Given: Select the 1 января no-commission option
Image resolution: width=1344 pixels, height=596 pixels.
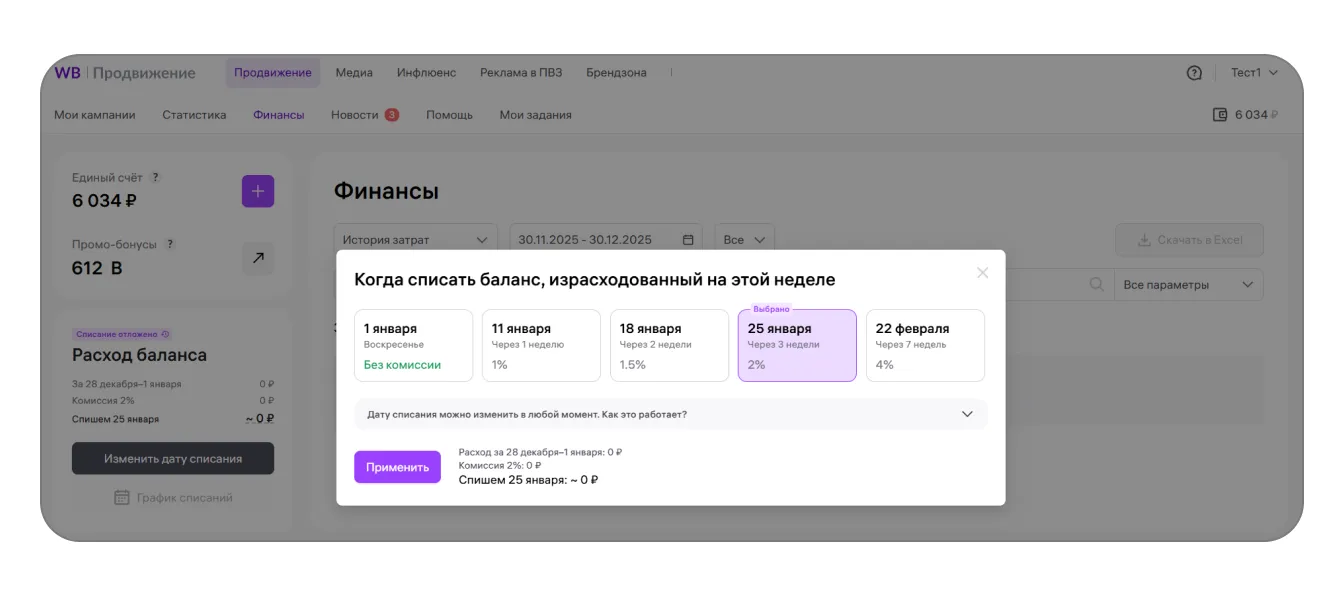Looking at the screenshot, I should click(x=413, y=345).
